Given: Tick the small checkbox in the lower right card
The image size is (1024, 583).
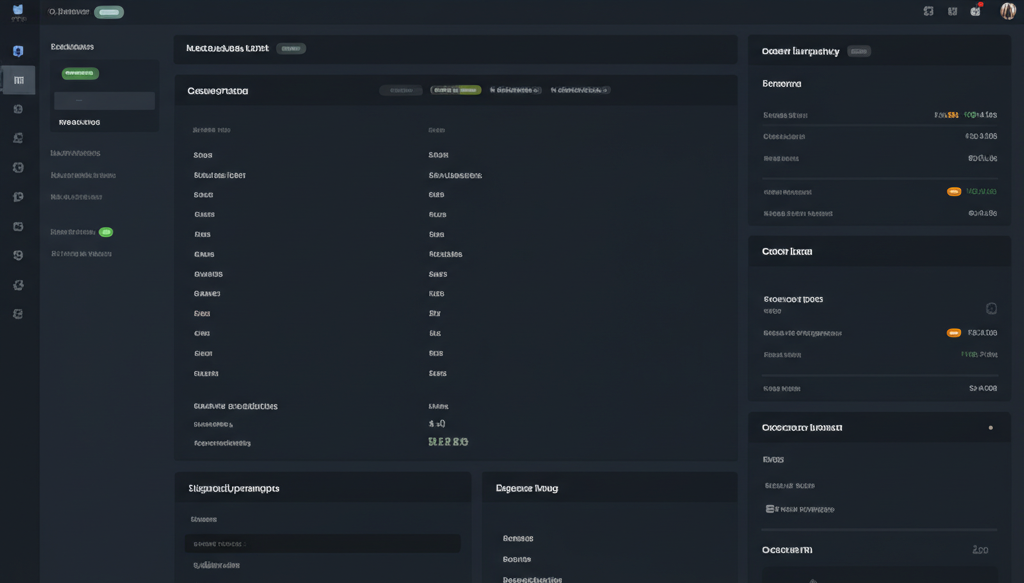Looking at the screenshot, I should pos(770,509).
